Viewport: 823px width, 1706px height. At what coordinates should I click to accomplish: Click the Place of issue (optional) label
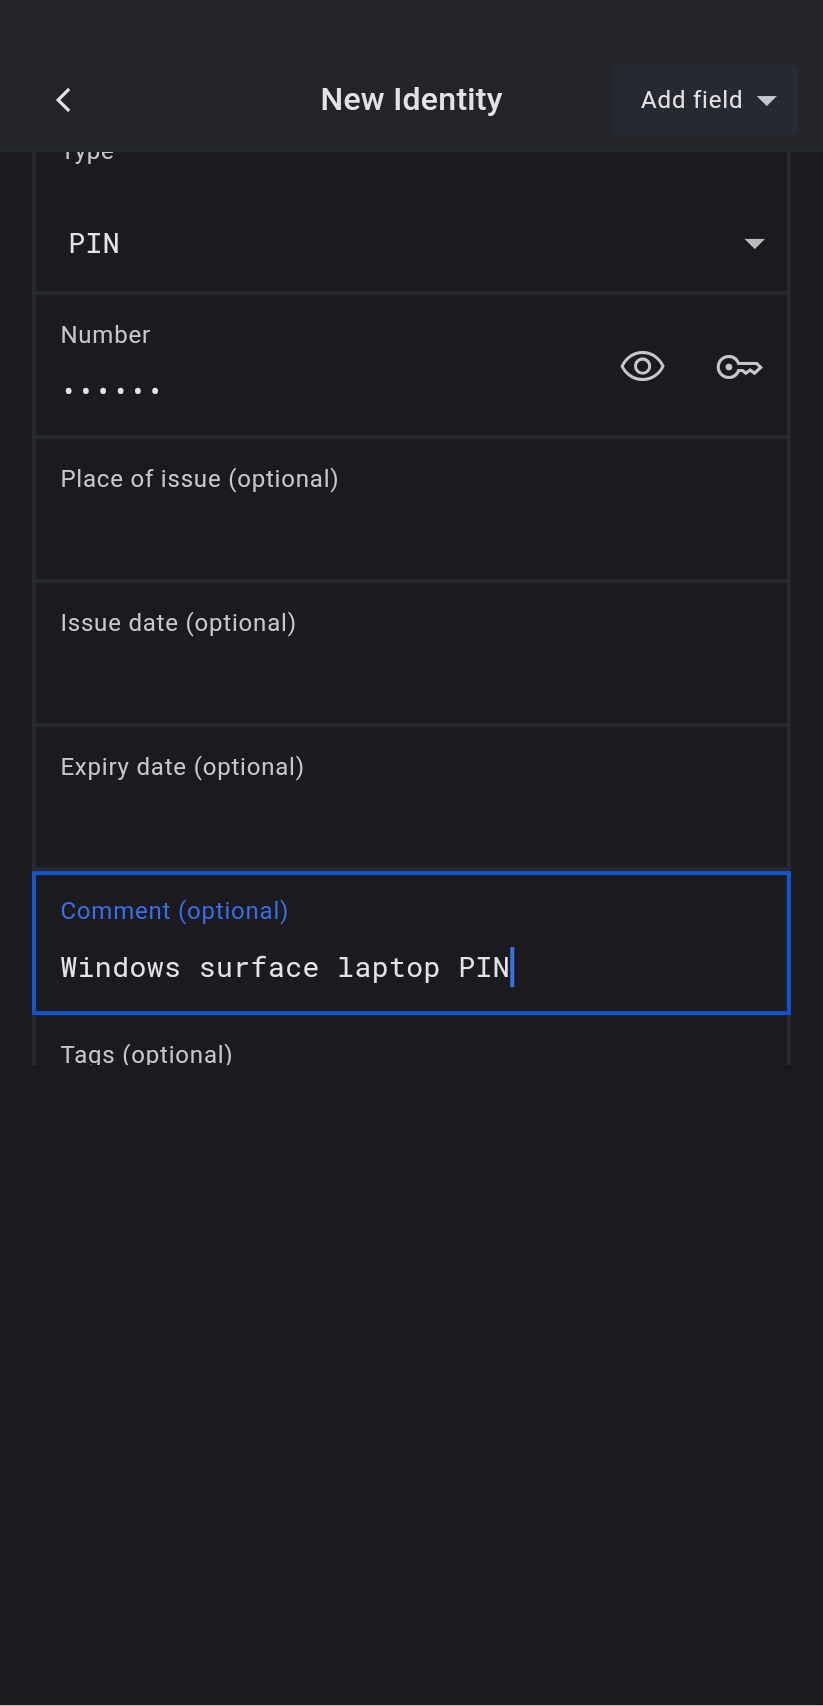(x=199, y=479)
